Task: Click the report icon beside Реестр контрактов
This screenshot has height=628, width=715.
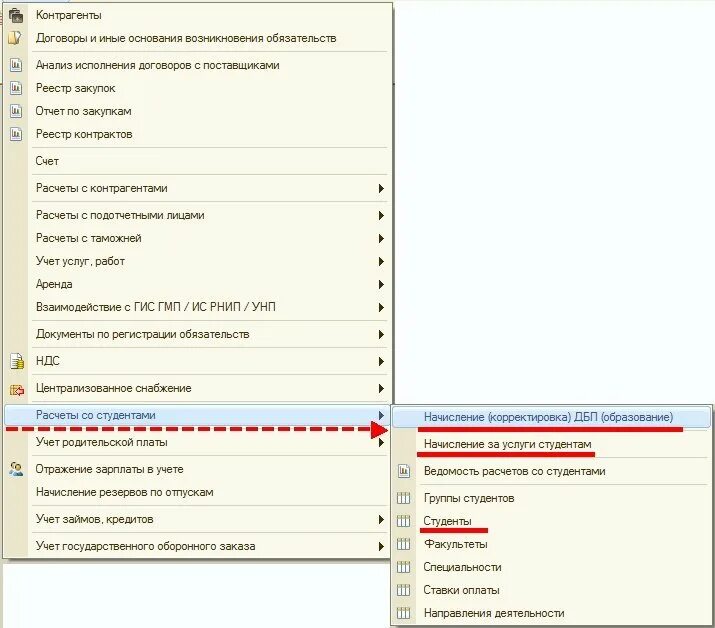Action: pos(16,134)
